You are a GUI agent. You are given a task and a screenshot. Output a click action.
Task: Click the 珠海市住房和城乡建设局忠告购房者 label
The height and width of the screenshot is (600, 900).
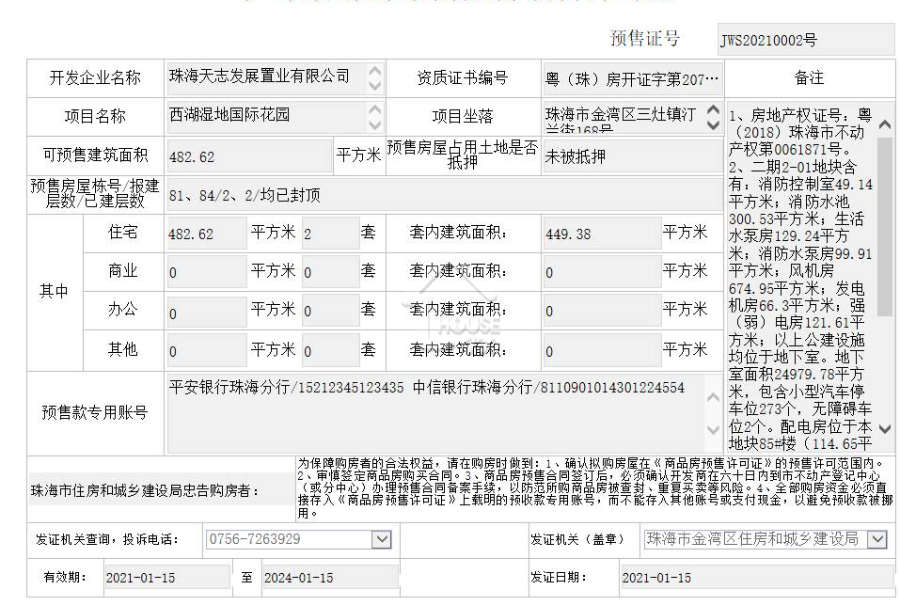tap(145, 491)
